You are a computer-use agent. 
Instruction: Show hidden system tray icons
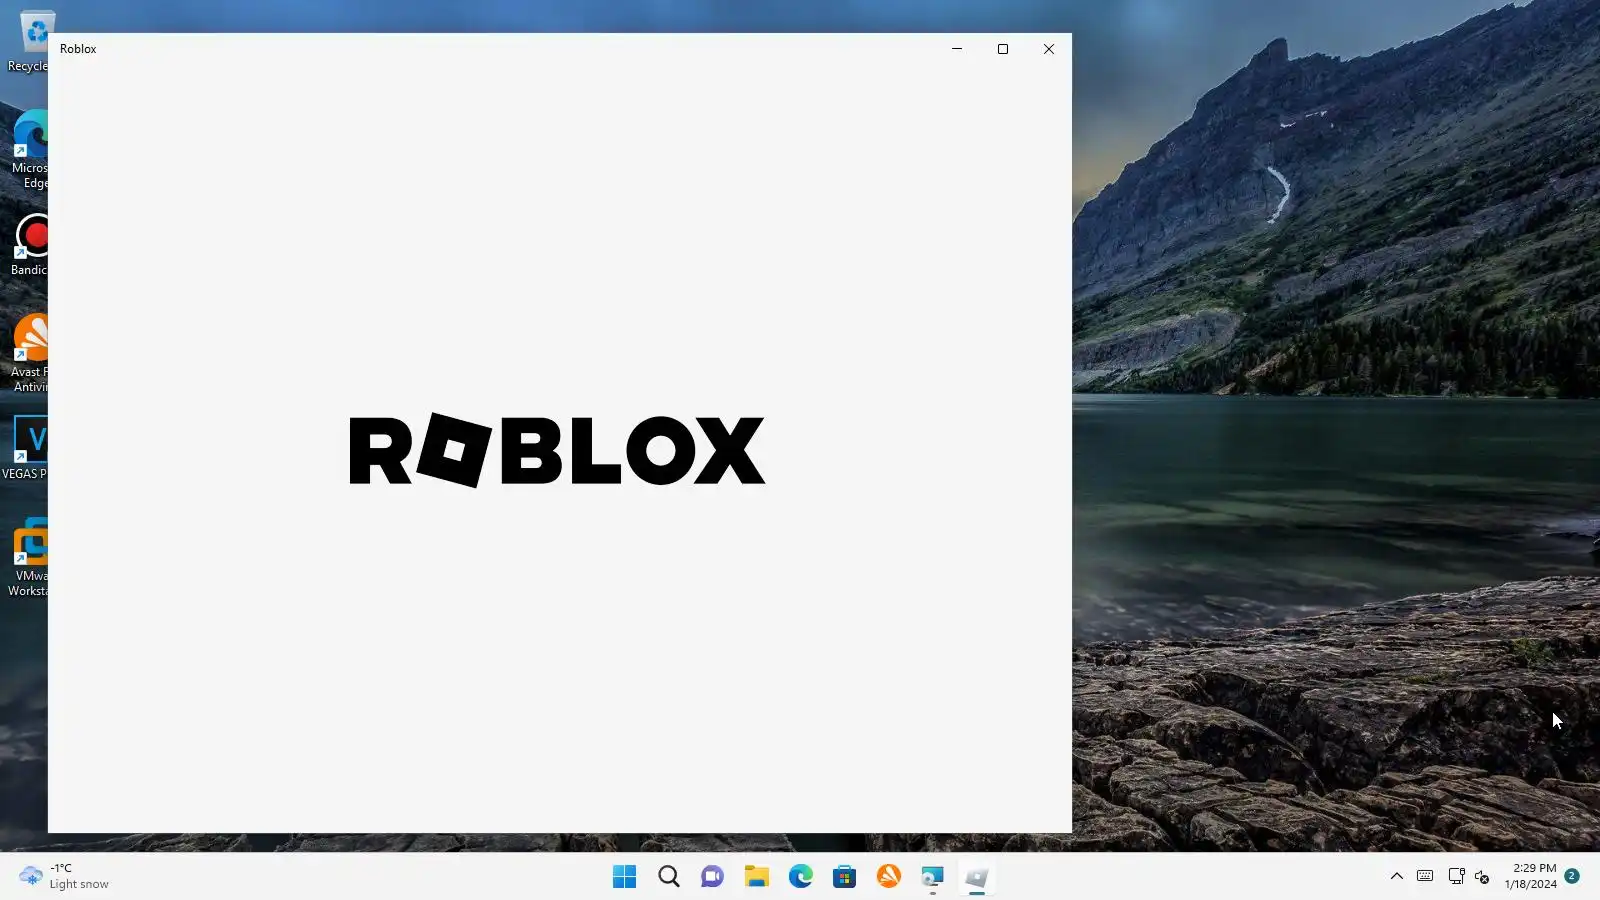pyautogui.click(x=1397, y=877)
